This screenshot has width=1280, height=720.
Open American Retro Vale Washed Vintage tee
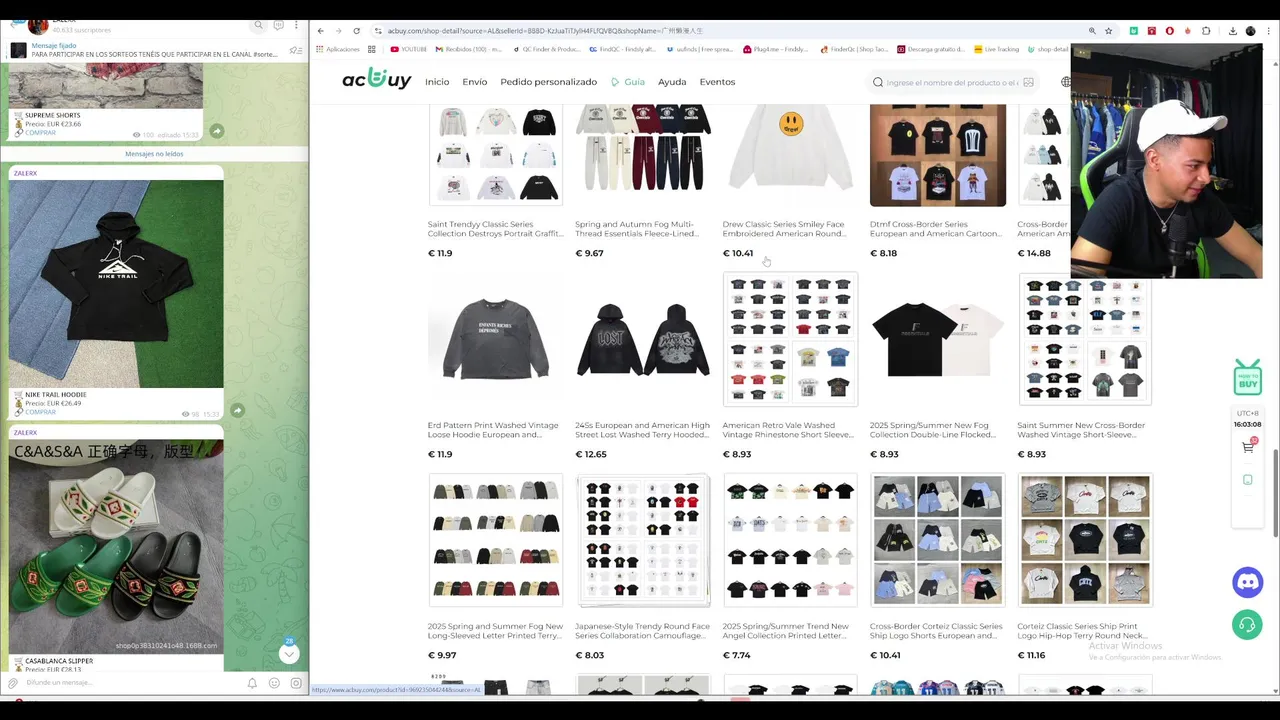click(x=790, y=340)
